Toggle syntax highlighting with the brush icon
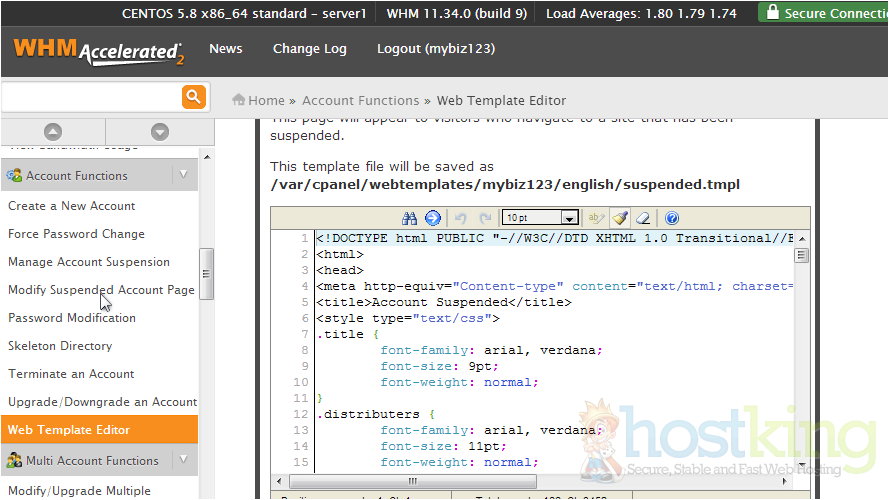889x500 pixels. pos(620,218)
